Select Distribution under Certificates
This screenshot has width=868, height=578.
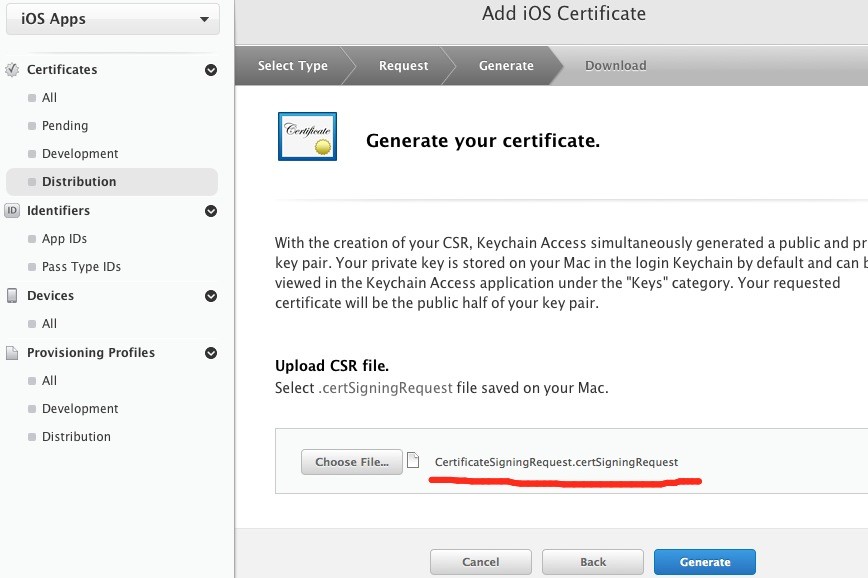[112, 182]
